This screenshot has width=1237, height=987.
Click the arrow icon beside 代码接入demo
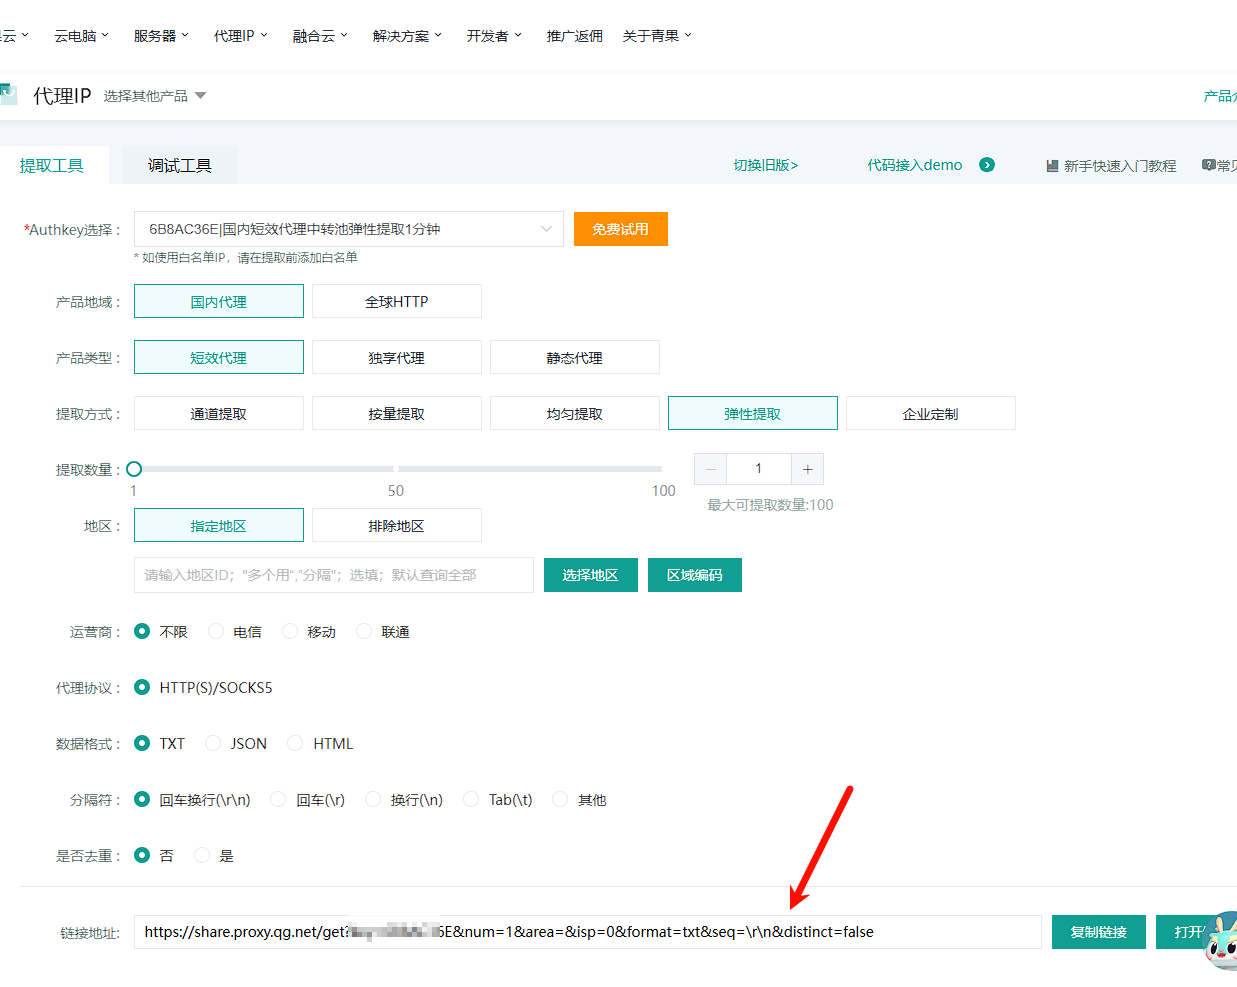point(987,165)
